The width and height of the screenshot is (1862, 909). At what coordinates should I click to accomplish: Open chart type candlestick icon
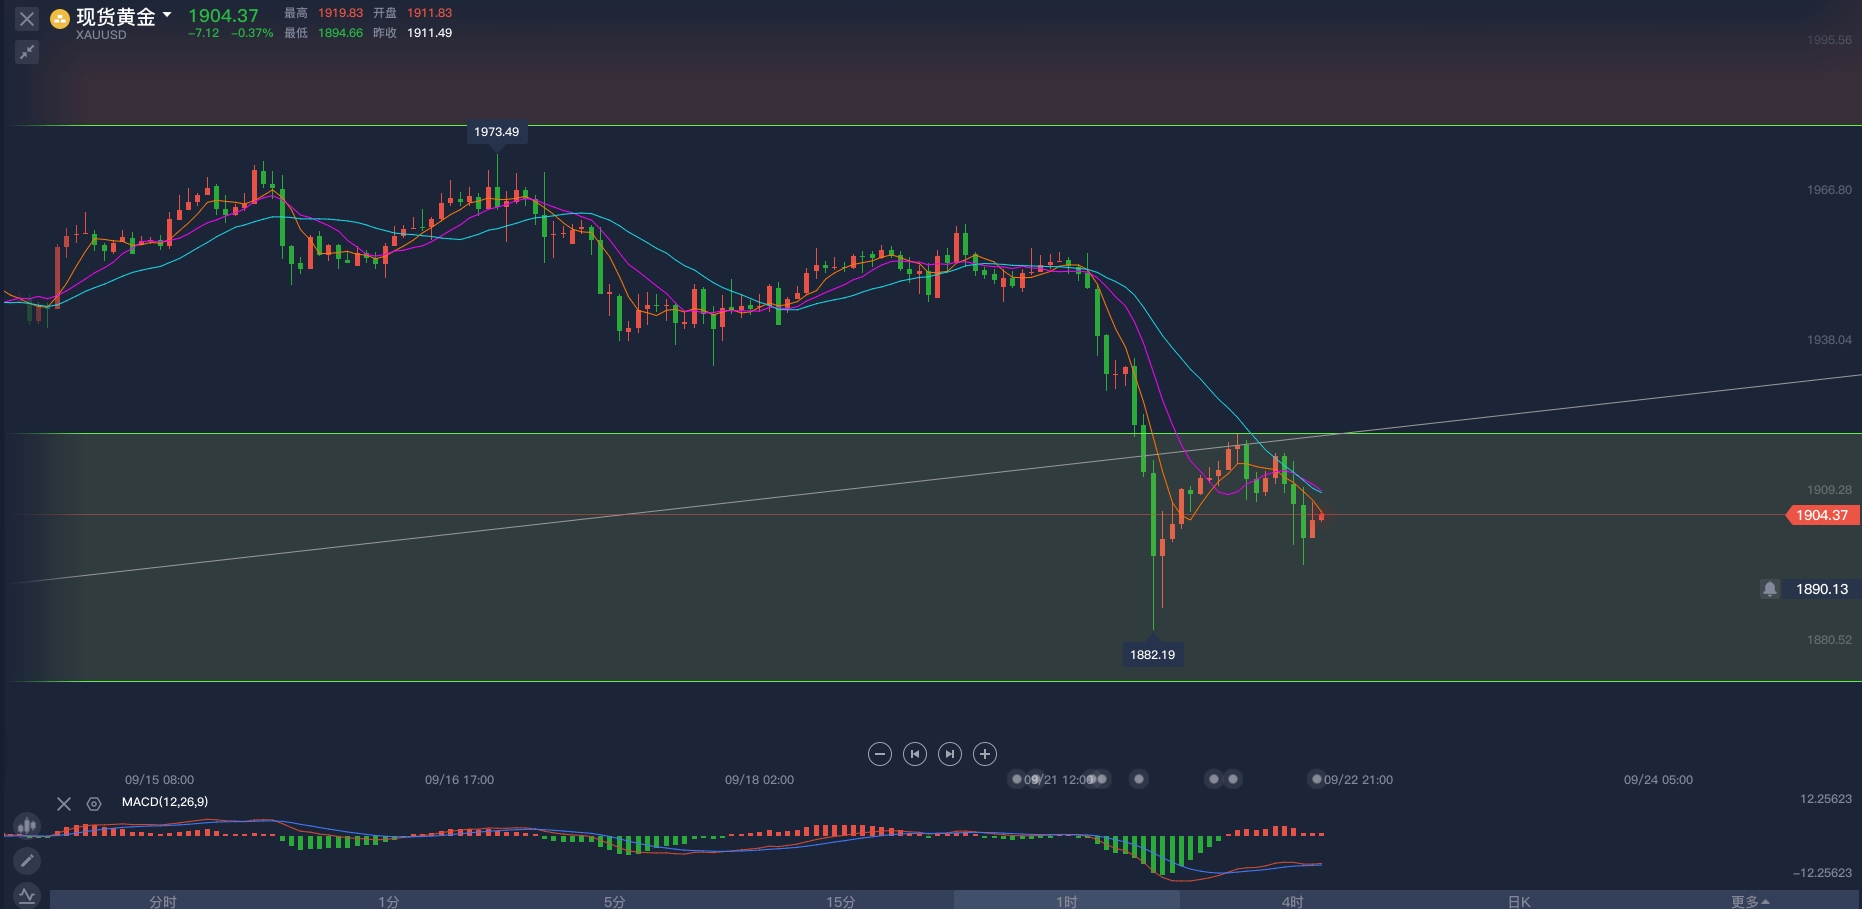click(27, 826)
